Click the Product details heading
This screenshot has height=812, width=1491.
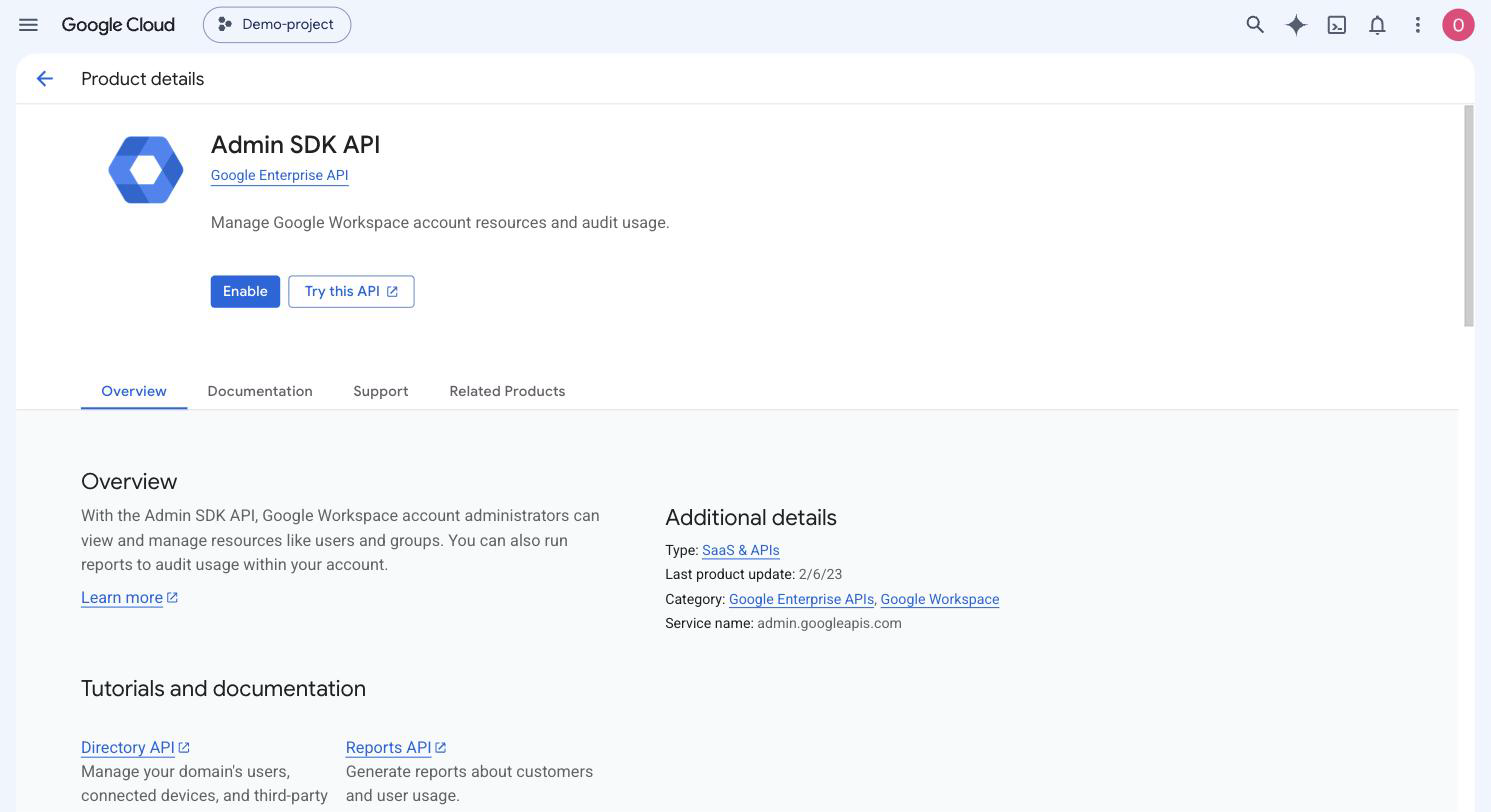coord(142,79)
